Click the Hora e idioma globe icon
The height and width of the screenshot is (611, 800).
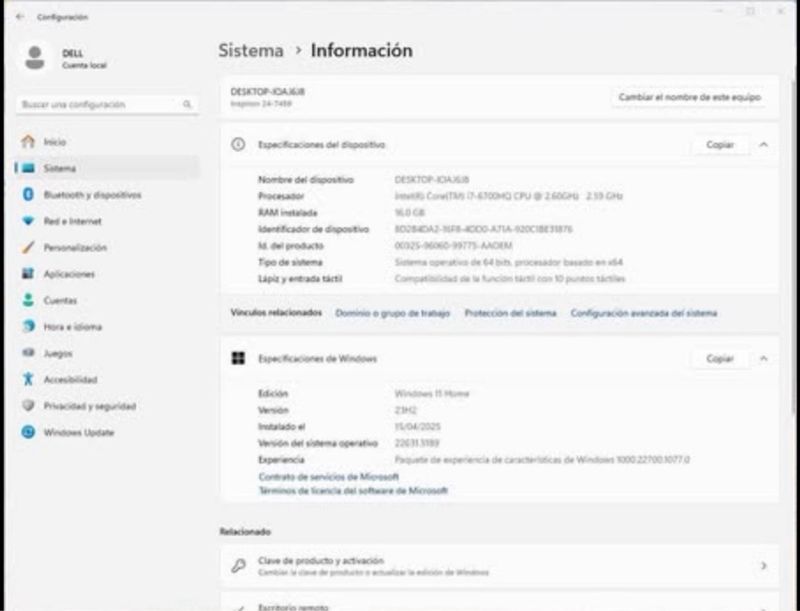coord(29,326)
